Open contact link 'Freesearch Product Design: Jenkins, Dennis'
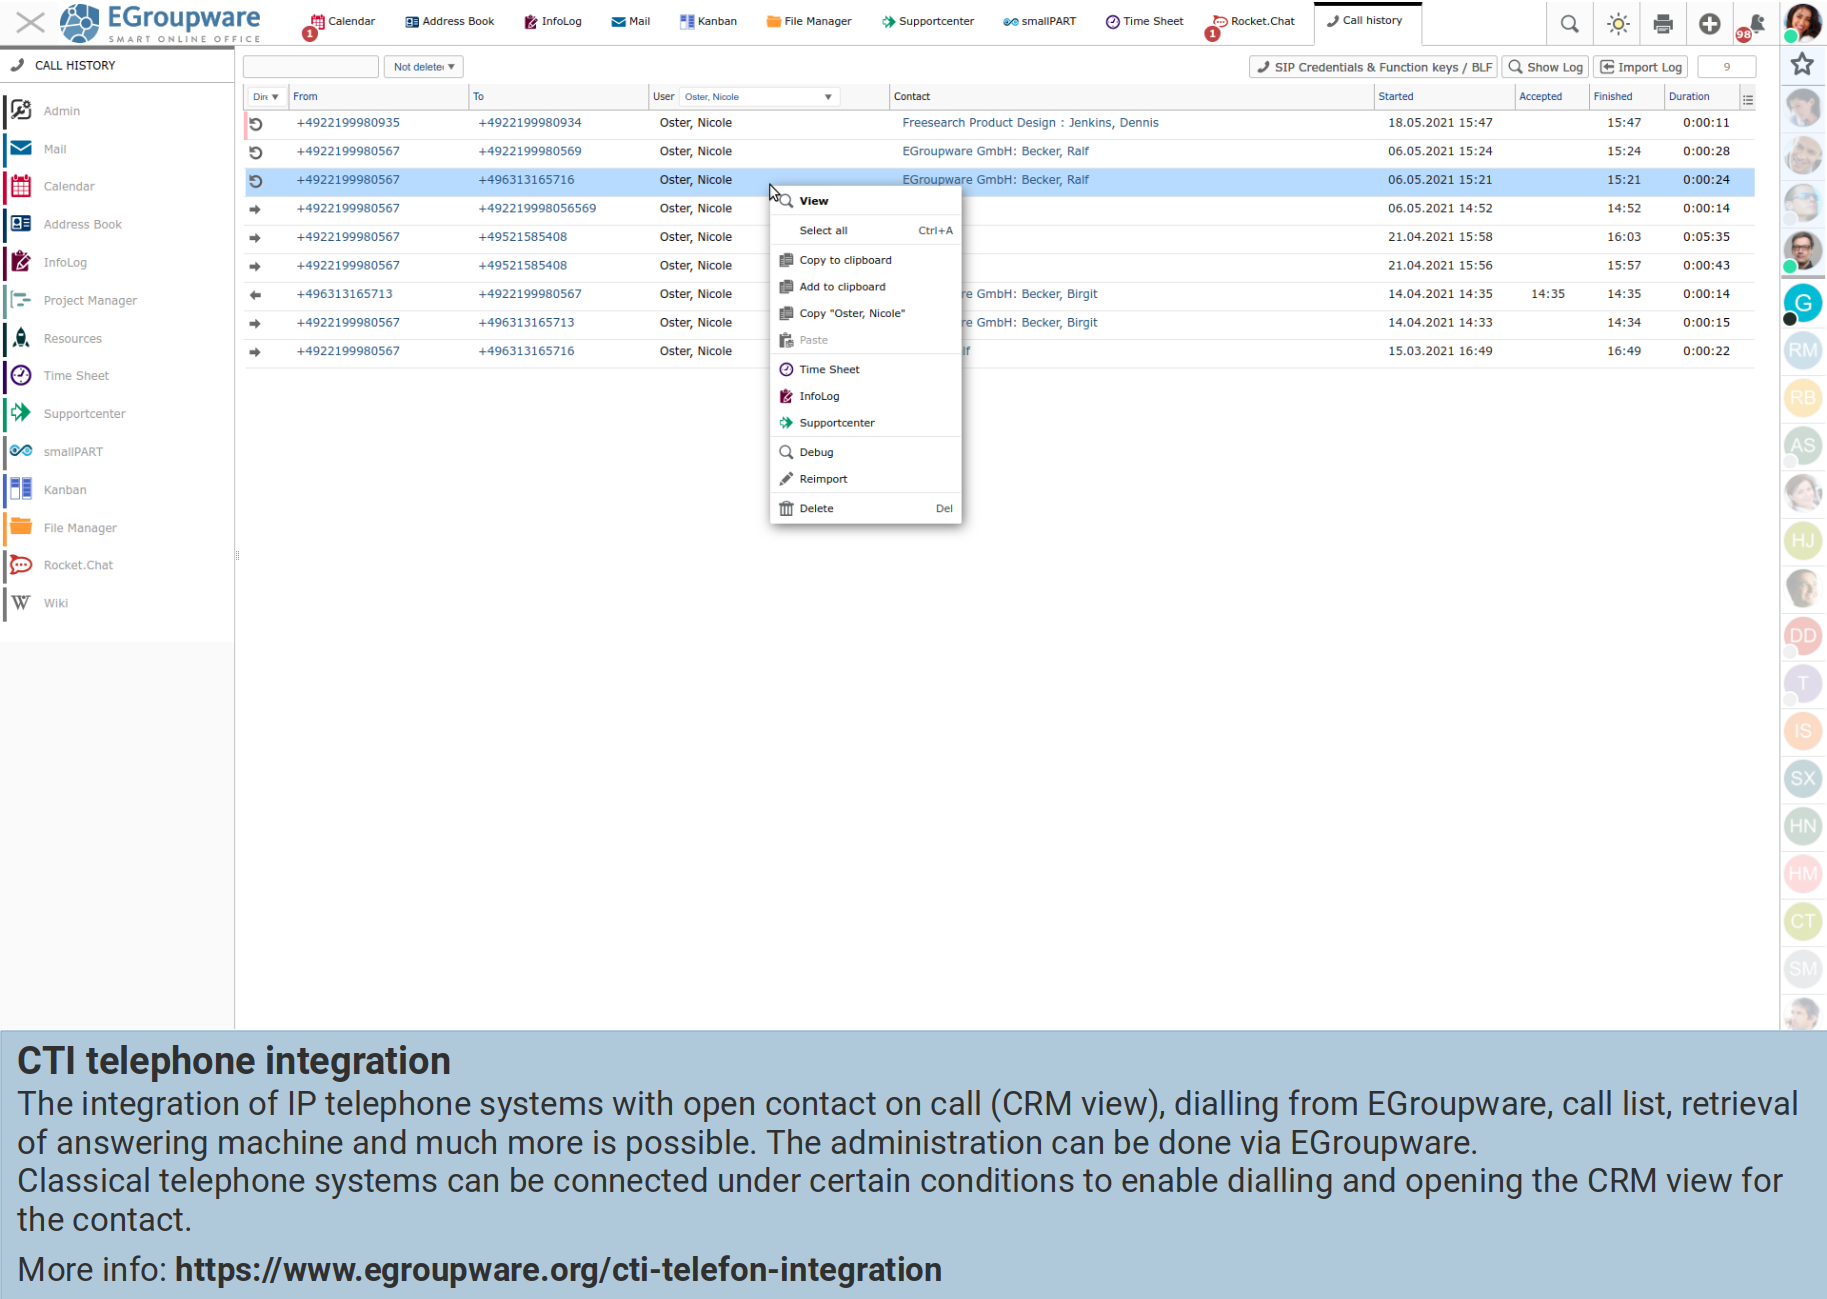 tap(1030, 123)
